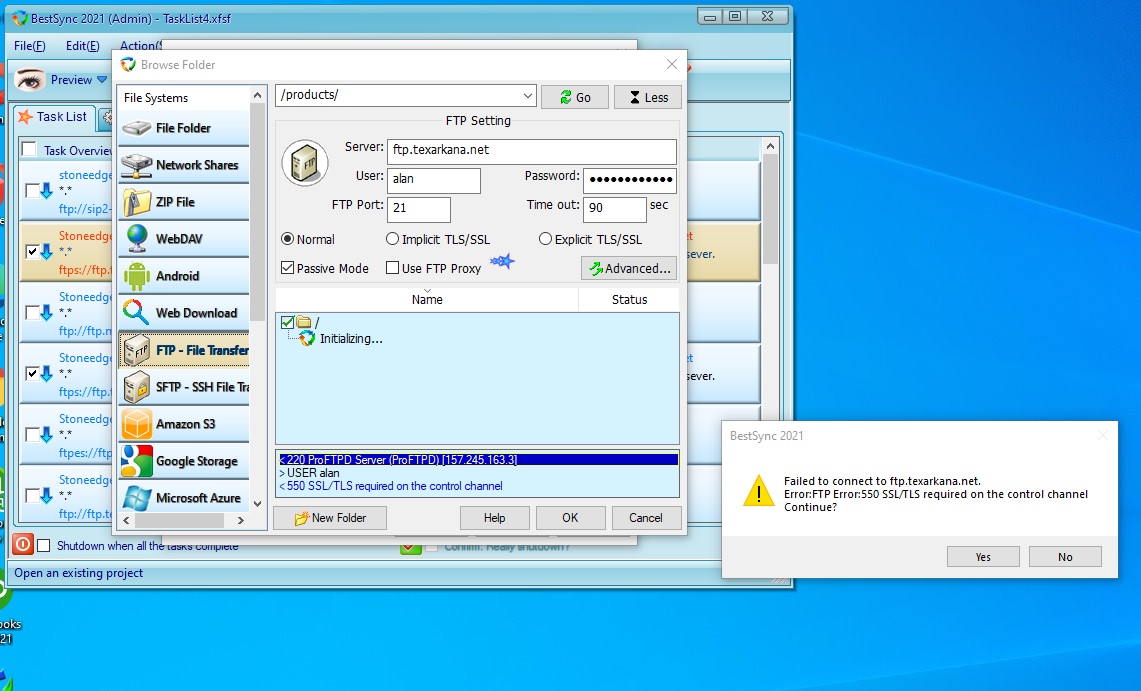Select SFTP - SSH File Transfer entry
Screen dimensions: 1141x691
184,388
